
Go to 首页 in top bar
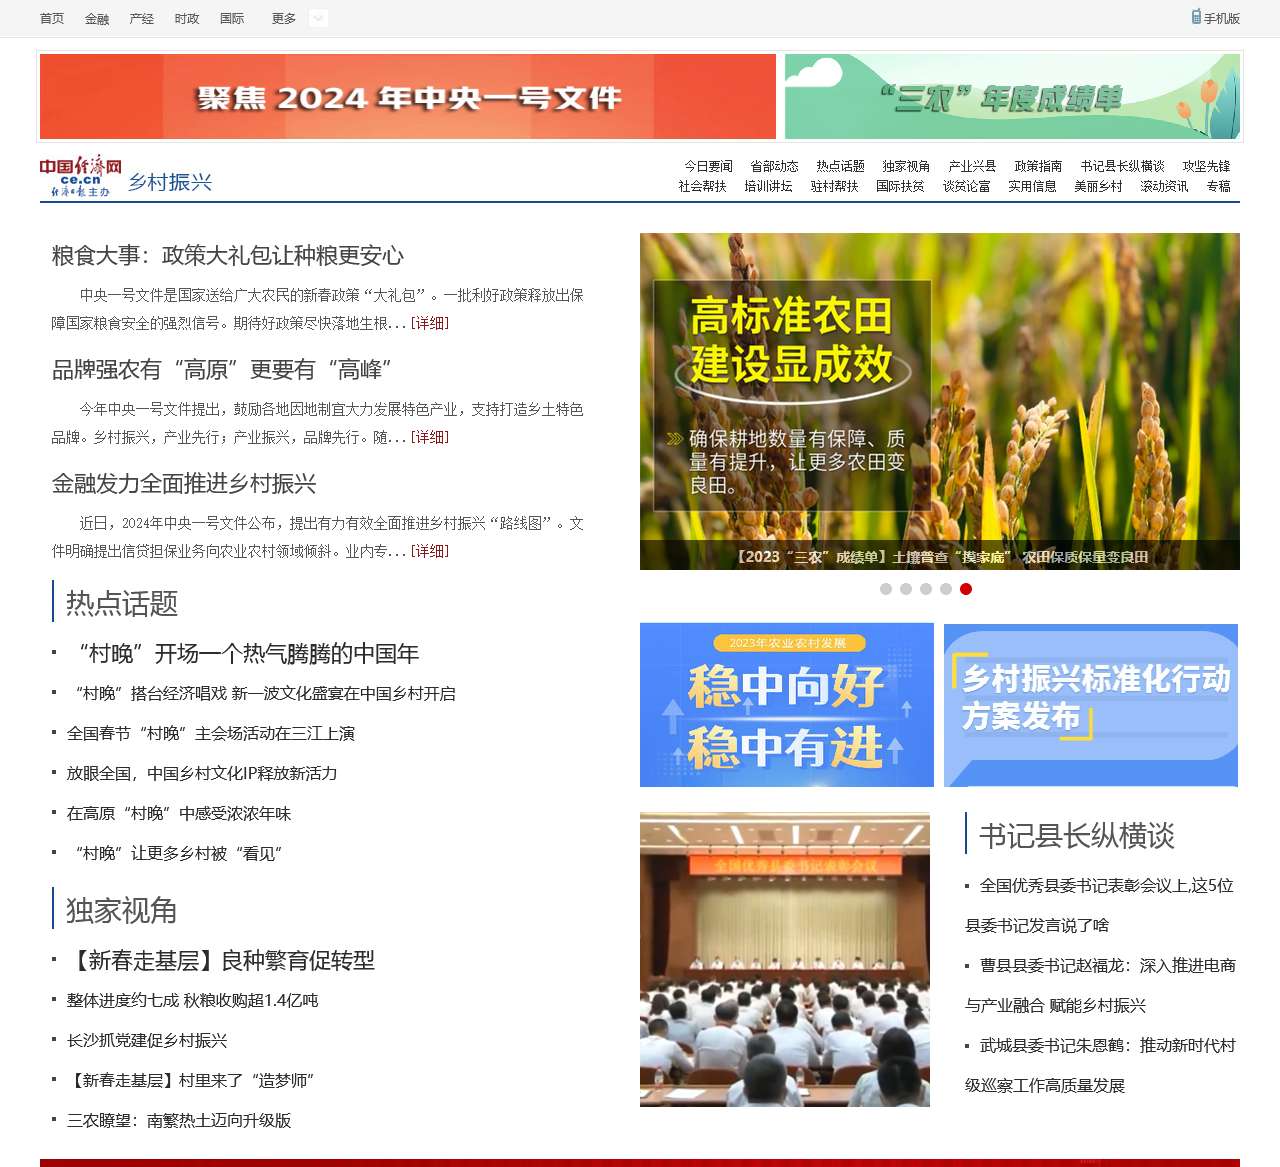pyautogui.click(x=52, y=18)
